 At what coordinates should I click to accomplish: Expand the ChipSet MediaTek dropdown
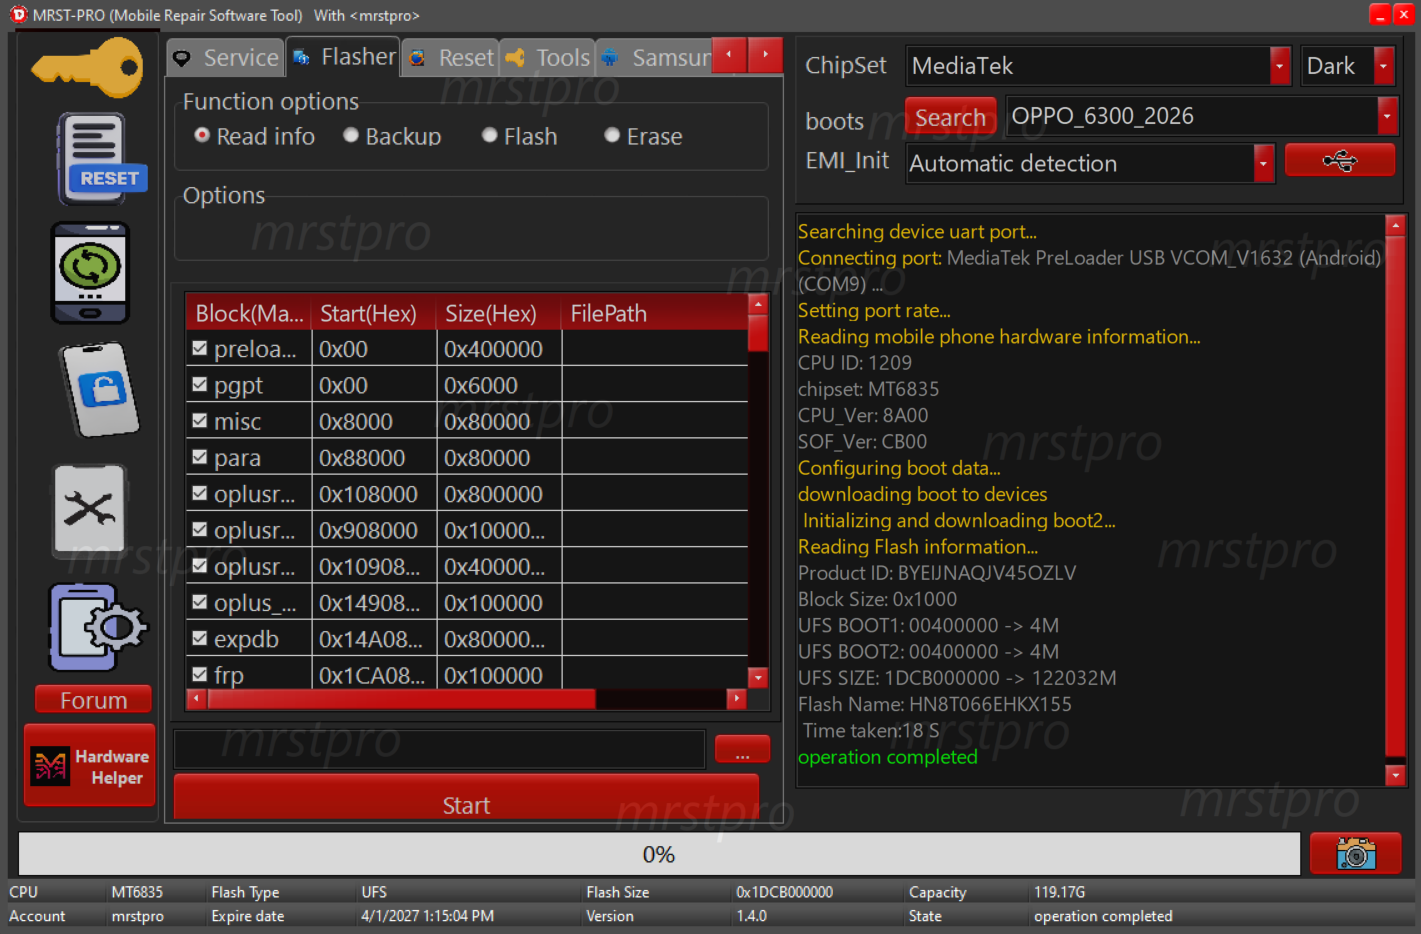[x=1280, y=66]
